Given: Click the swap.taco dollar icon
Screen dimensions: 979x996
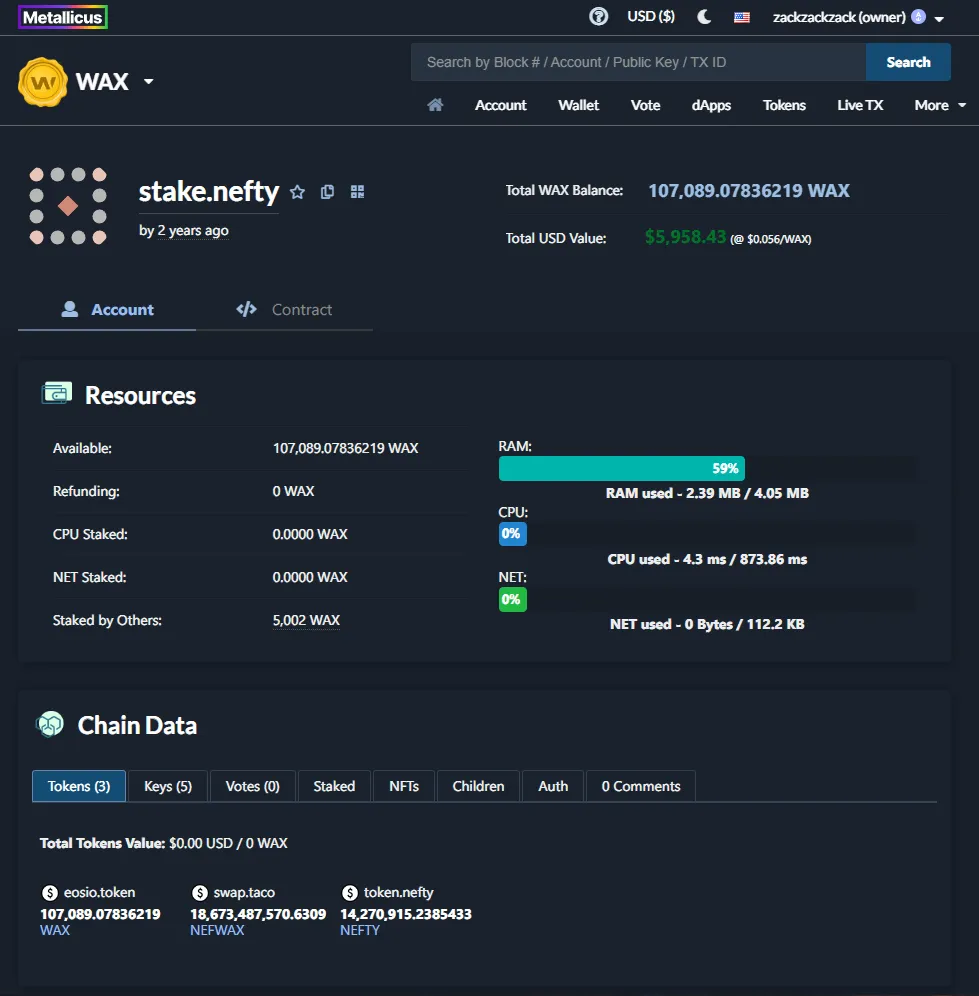Looking at the screenshot, I should [199, 893].
